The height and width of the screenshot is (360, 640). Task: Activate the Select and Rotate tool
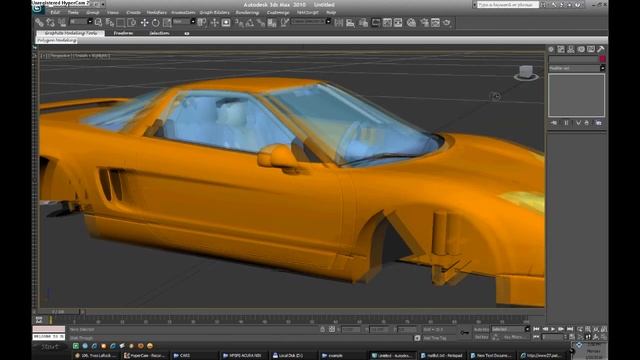coord(156,22)
